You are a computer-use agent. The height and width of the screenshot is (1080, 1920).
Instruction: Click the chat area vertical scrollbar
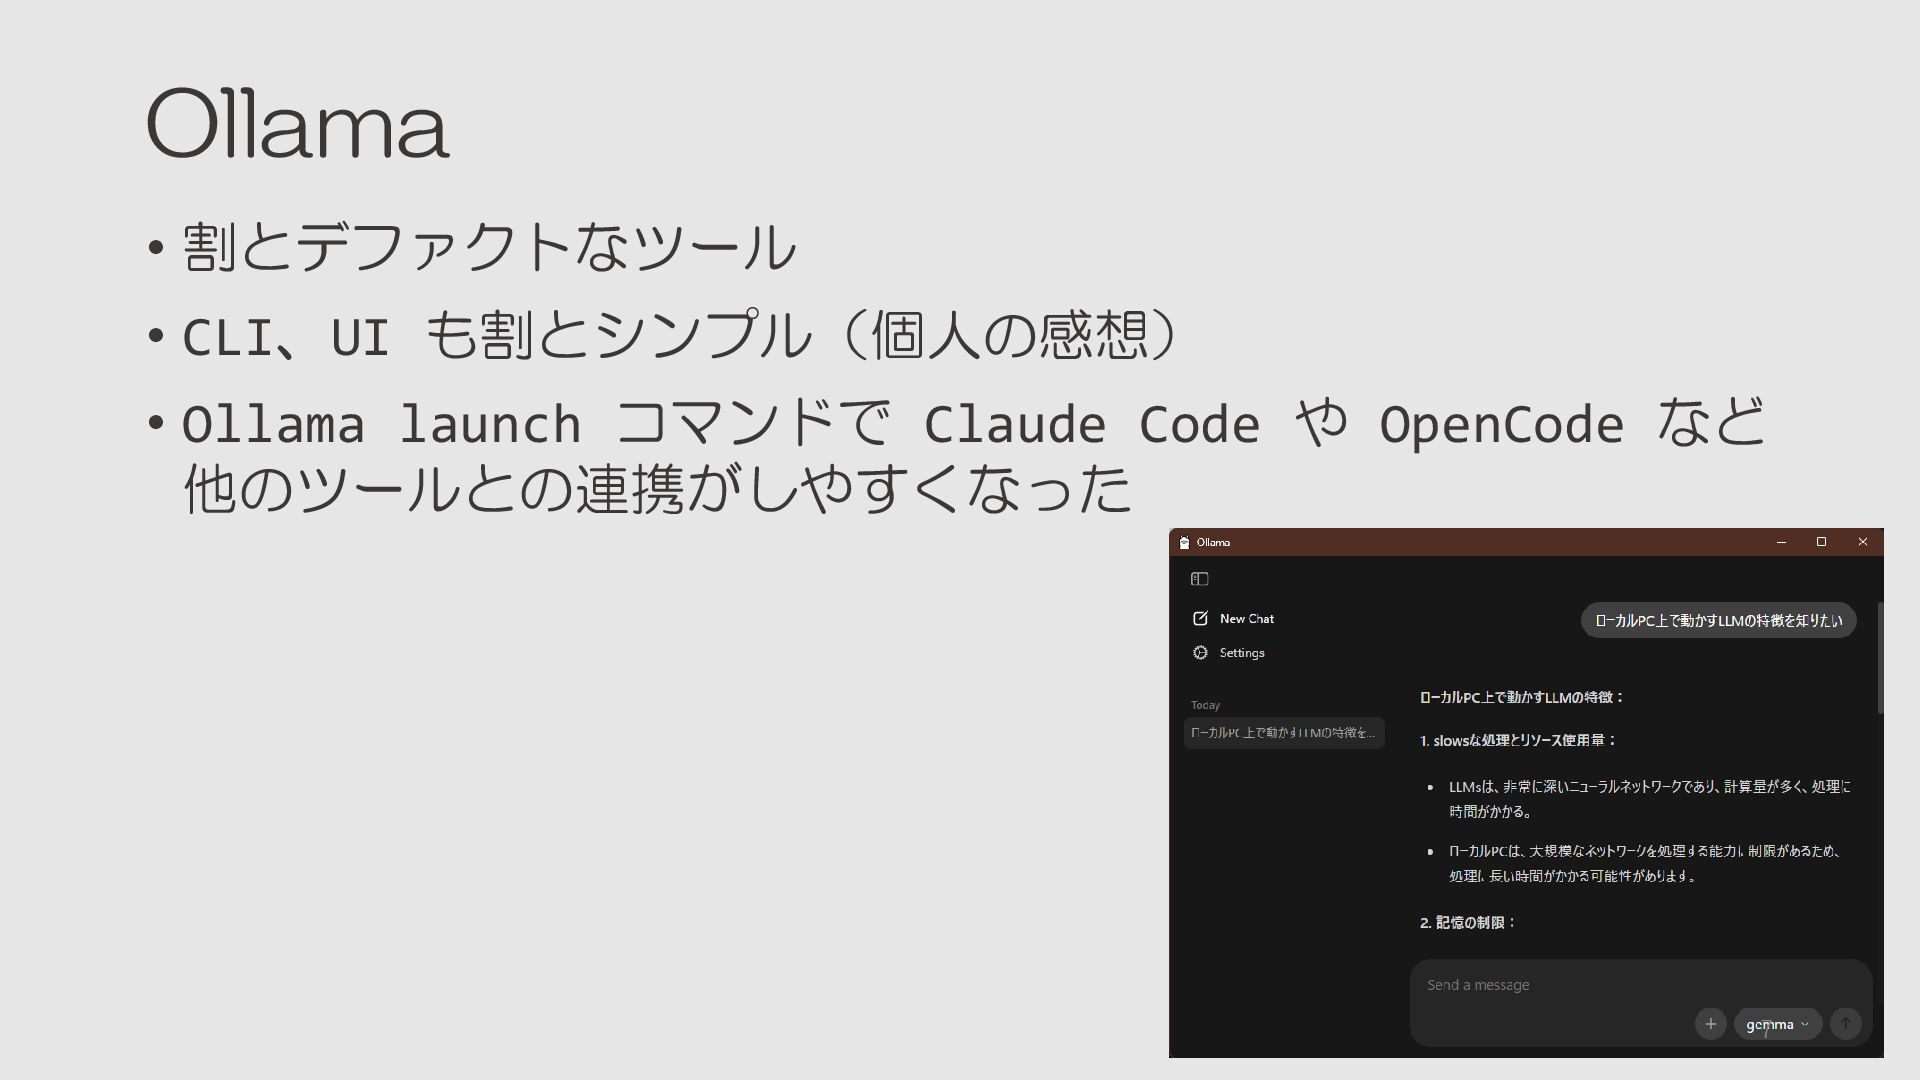[x=1880, y=658]
